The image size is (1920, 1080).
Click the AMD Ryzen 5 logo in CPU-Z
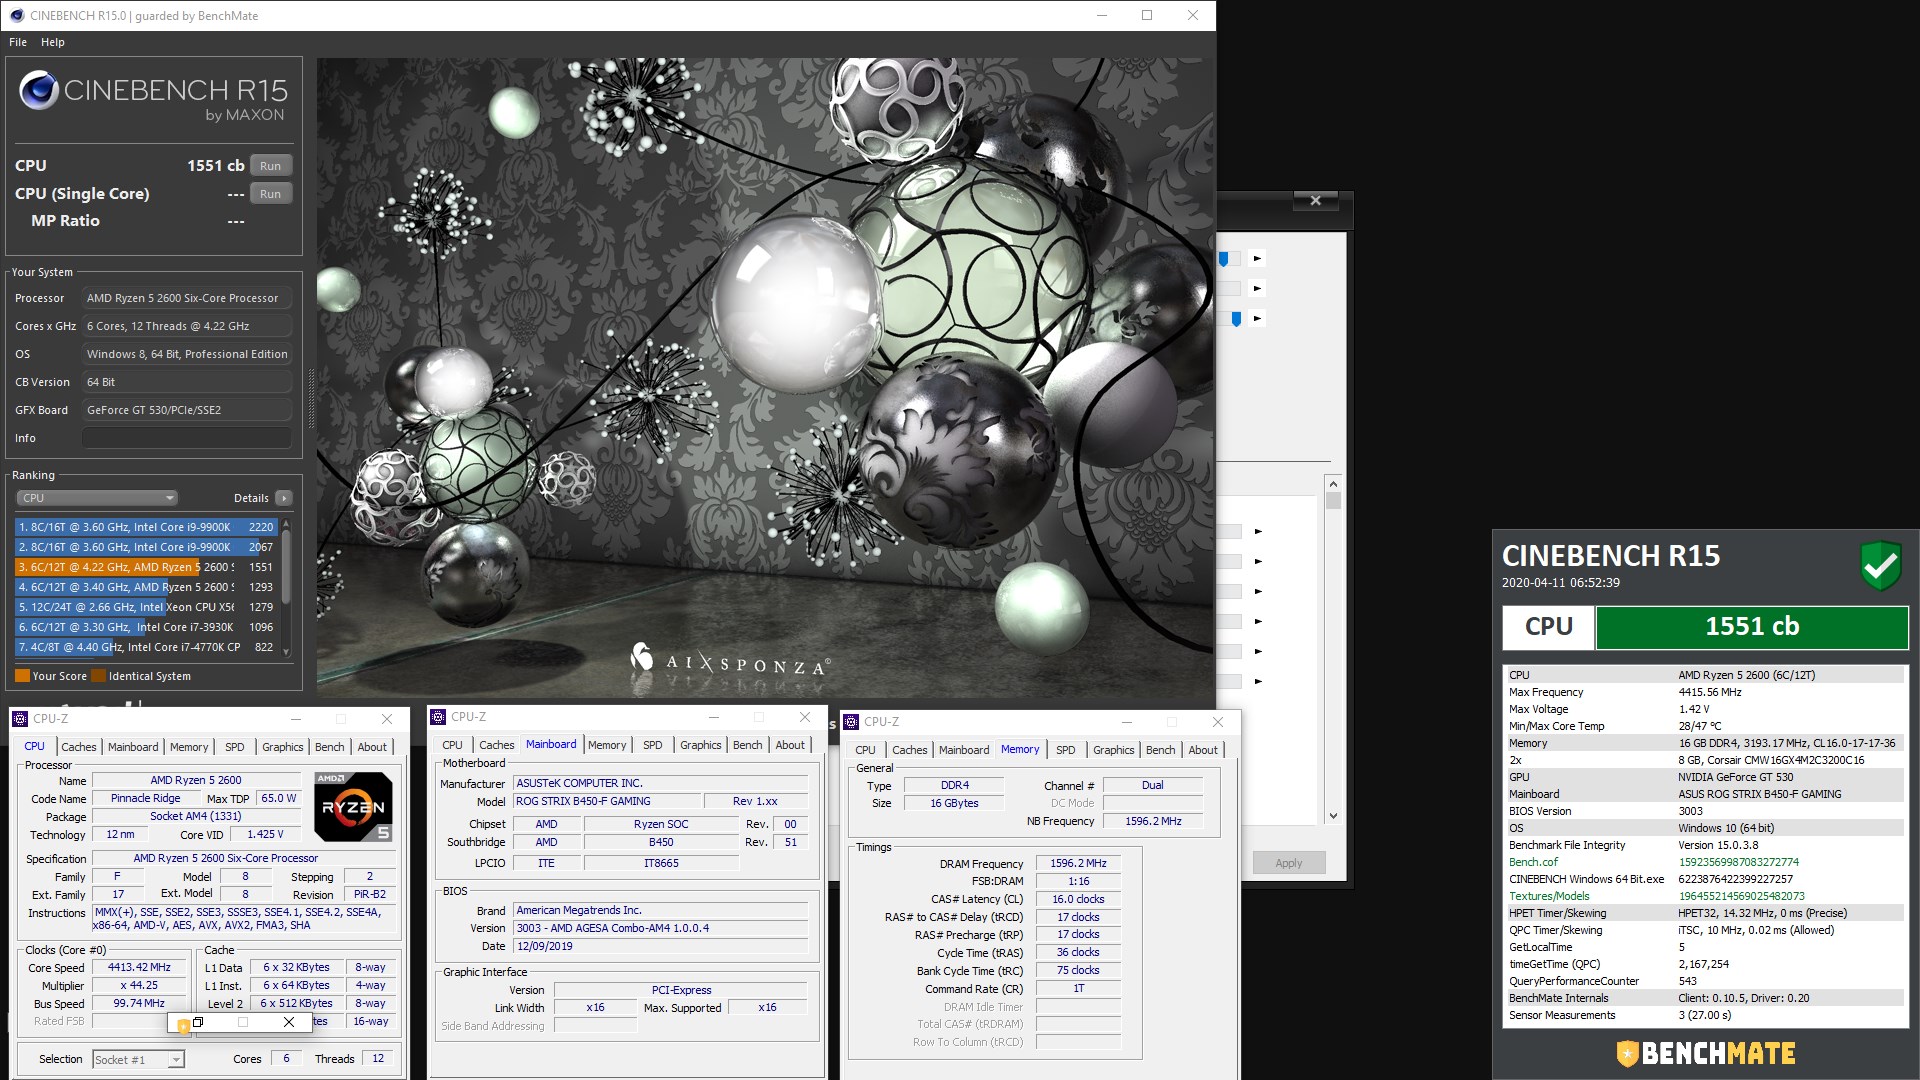tap(354, 807)
